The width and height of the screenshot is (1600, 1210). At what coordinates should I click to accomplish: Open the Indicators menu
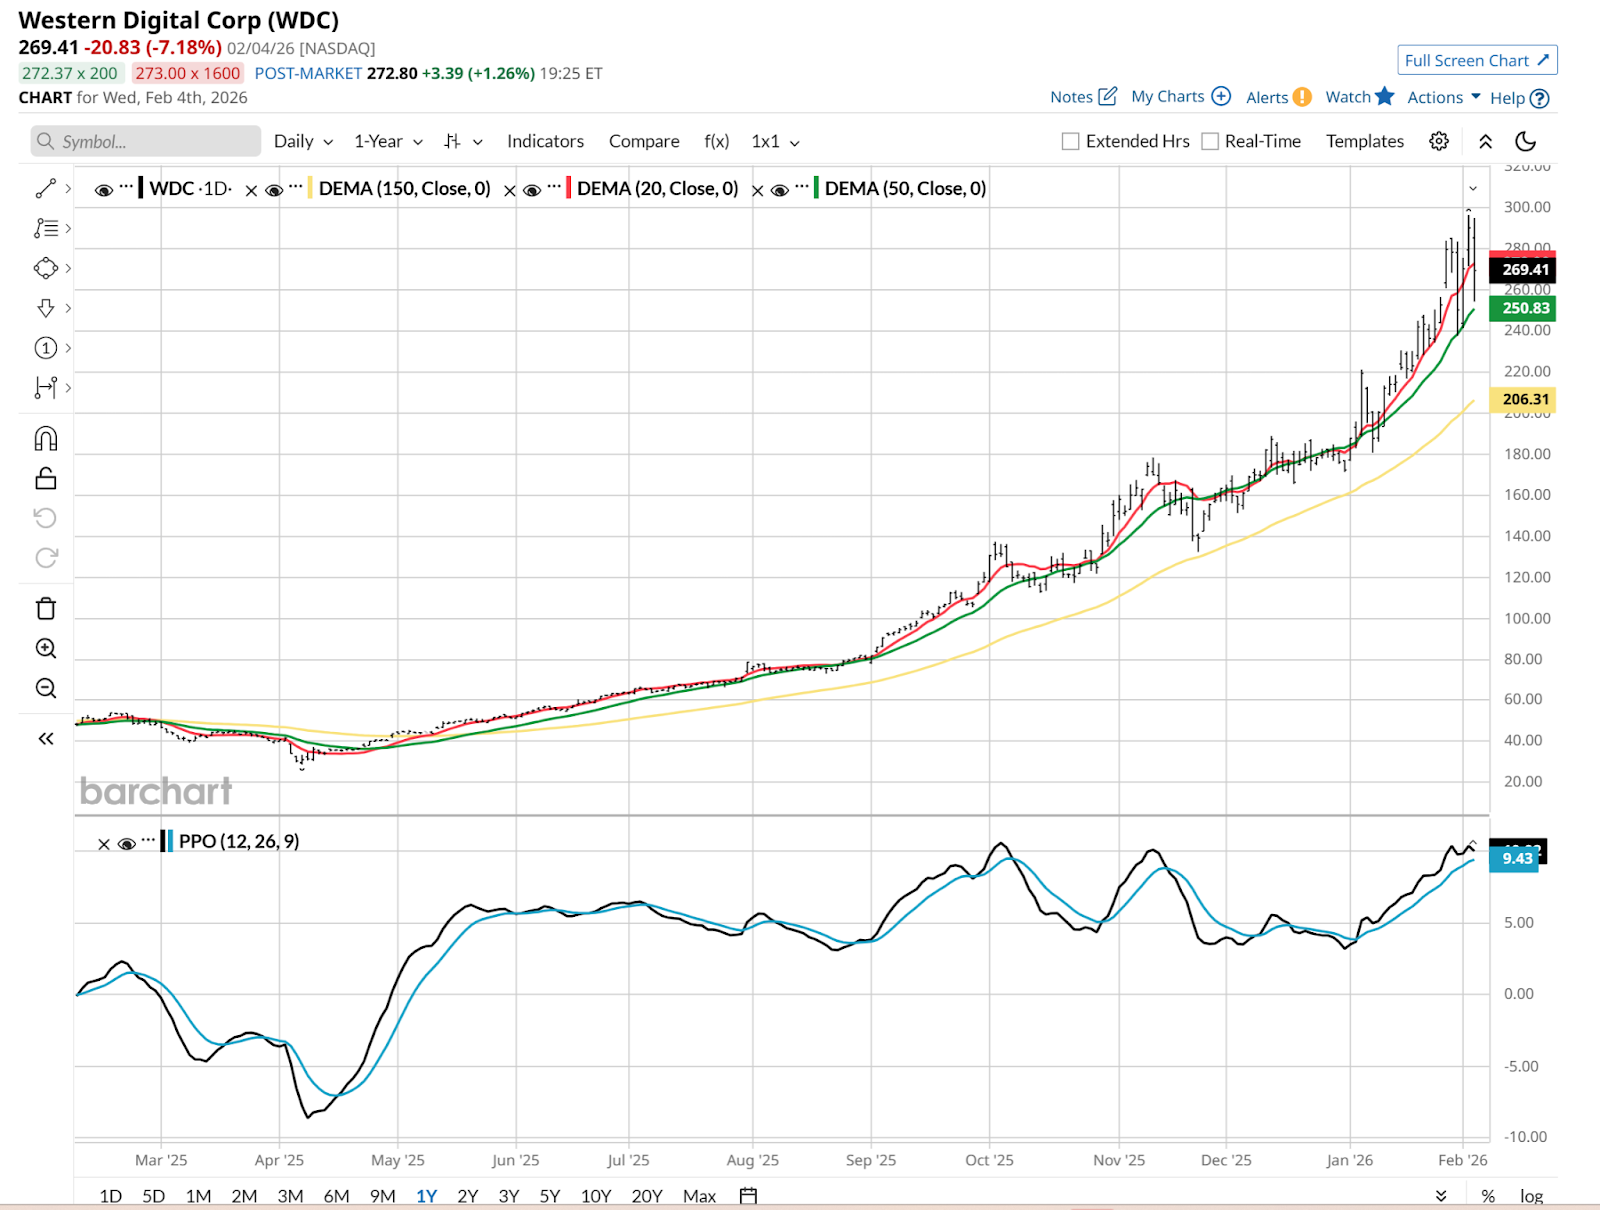click(x=545, y=141)
